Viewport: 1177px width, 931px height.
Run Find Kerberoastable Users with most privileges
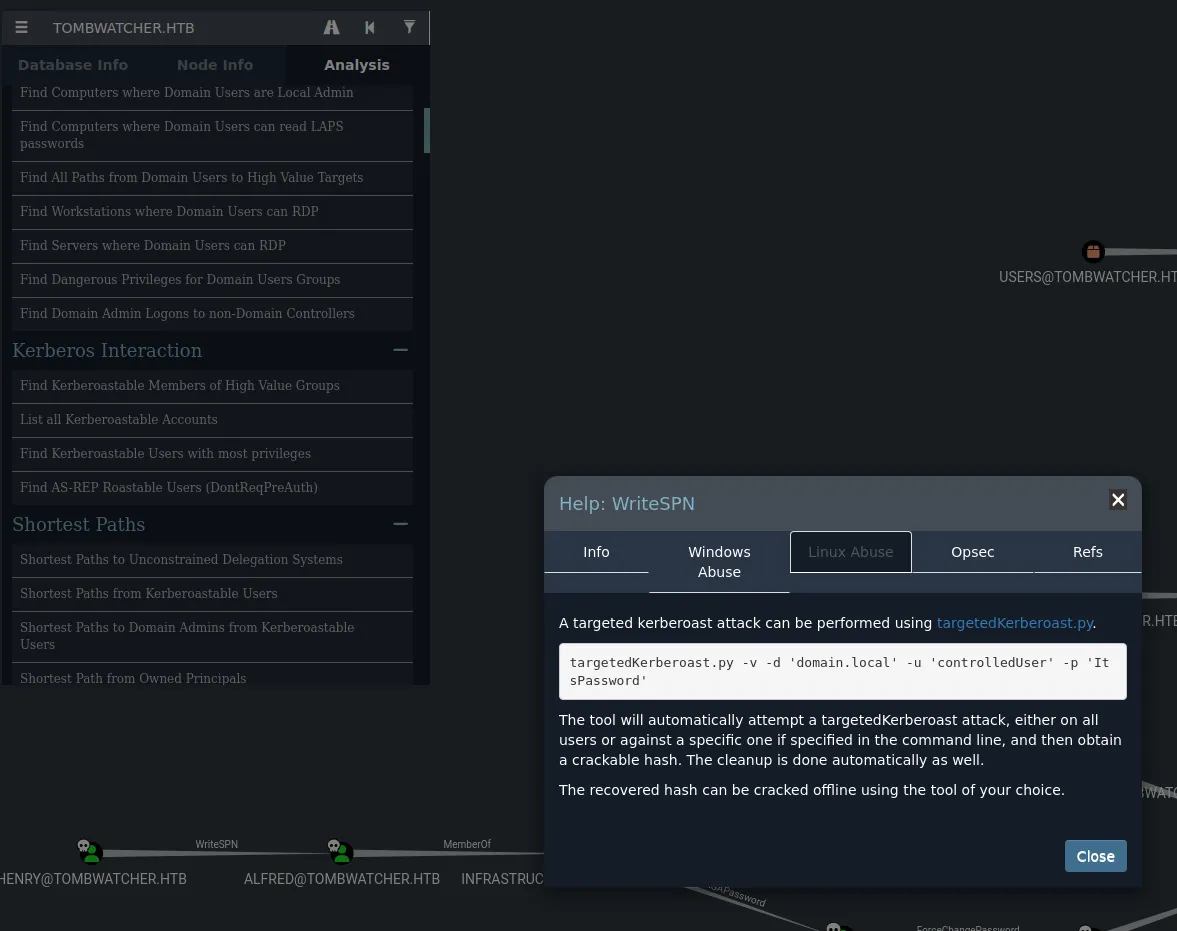[212, 453]
